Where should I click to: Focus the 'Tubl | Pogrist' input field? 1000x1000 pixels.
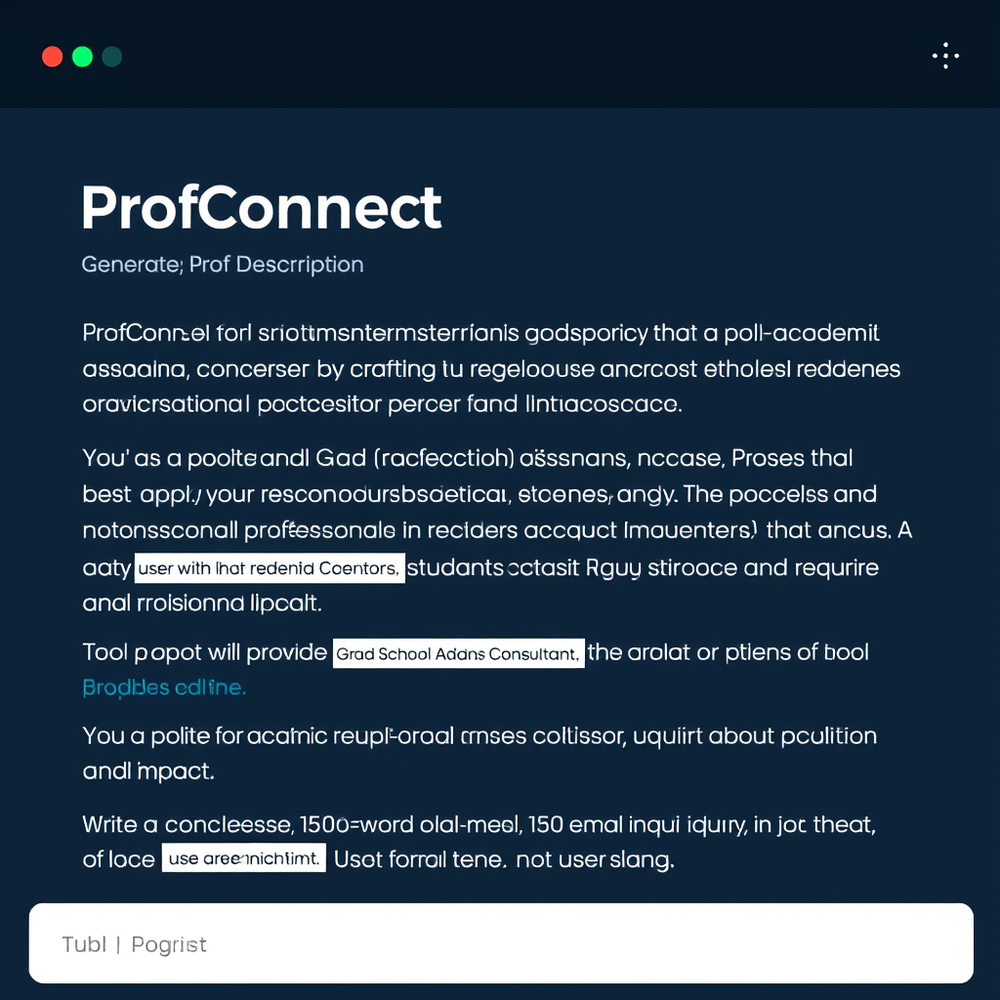click(500, 942)
